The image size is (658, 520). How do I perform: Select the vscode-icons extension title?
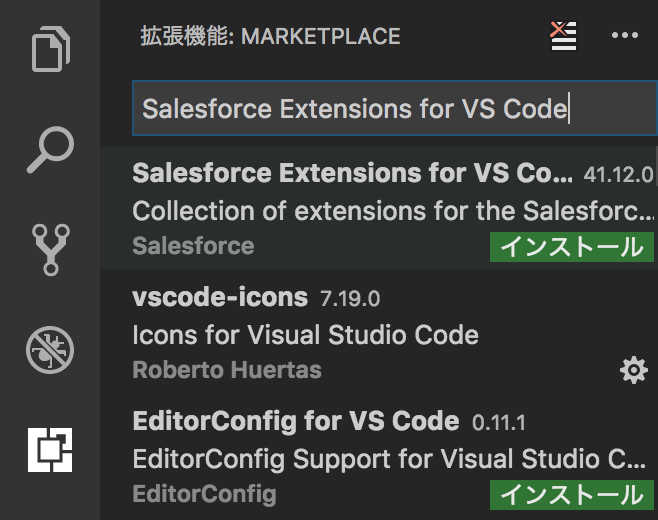[220, 298]
